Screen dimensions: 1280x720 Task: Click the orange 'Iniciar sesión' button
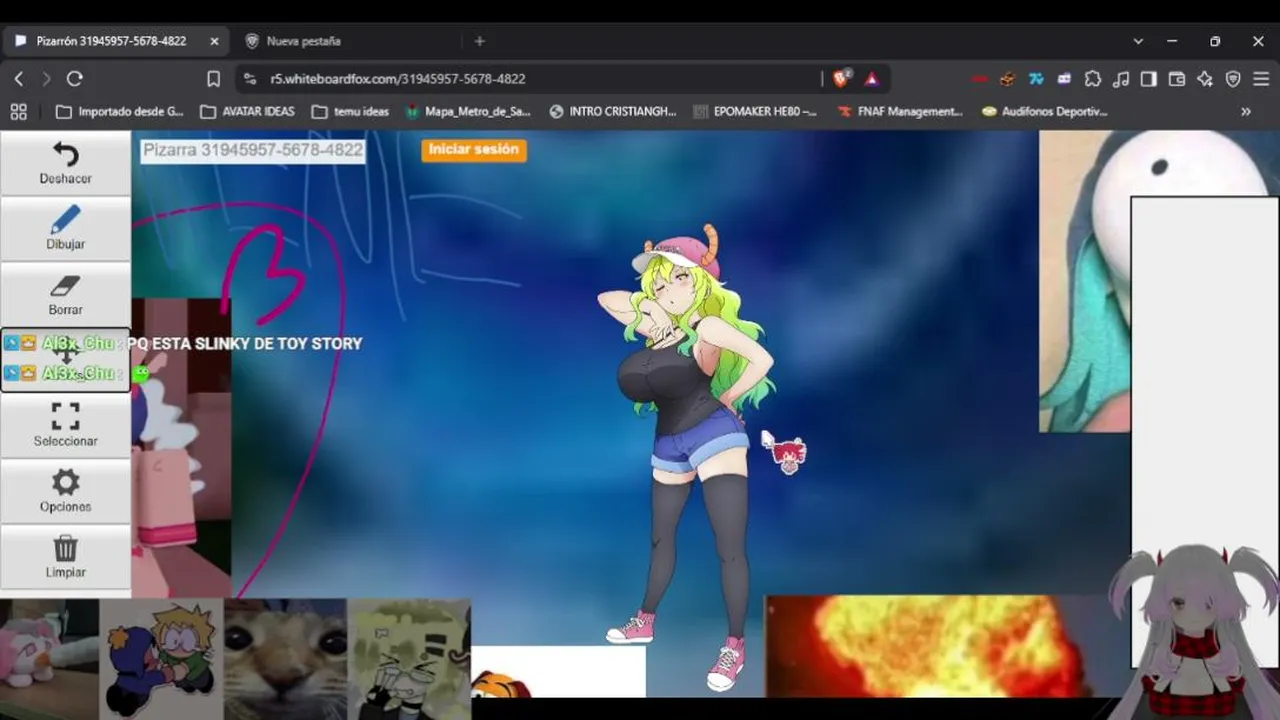click(x=474, y=149)
